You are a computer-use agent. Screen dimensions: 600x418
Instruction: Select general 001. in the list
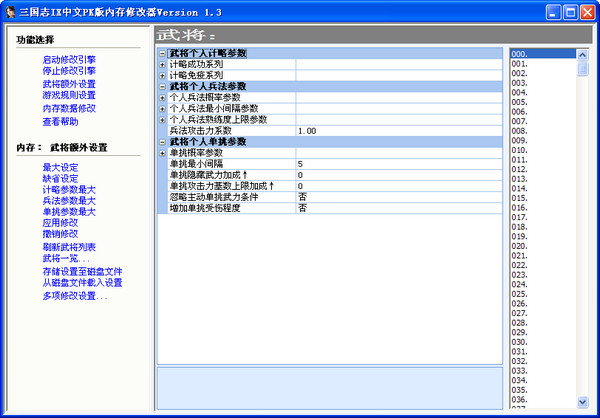coord(543,64)
